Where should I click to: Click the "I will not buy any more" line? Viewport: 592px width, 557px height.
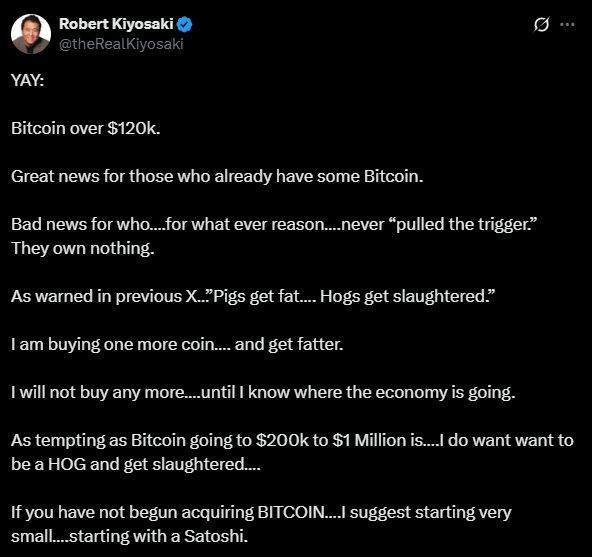(263, 392)
